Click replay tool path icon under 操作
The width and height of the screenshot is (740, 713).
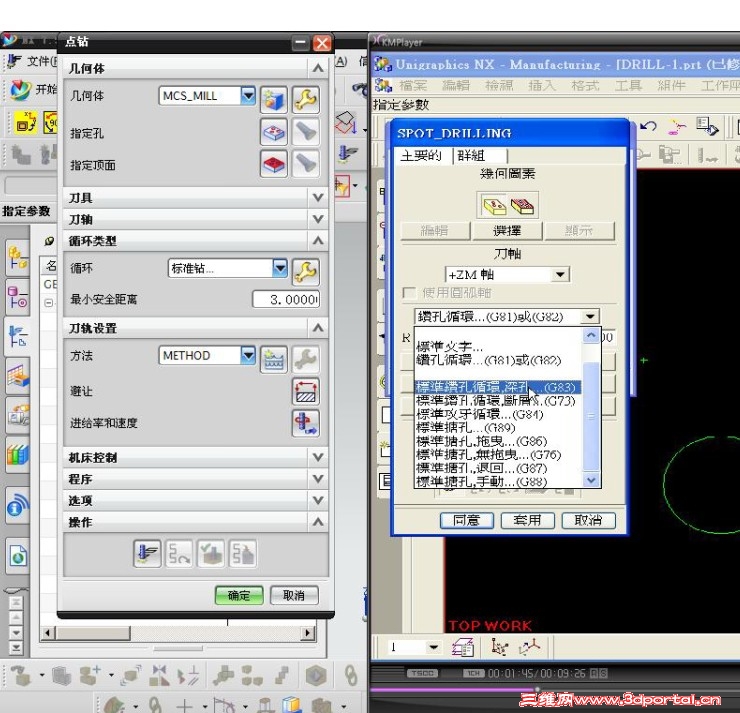179,553
